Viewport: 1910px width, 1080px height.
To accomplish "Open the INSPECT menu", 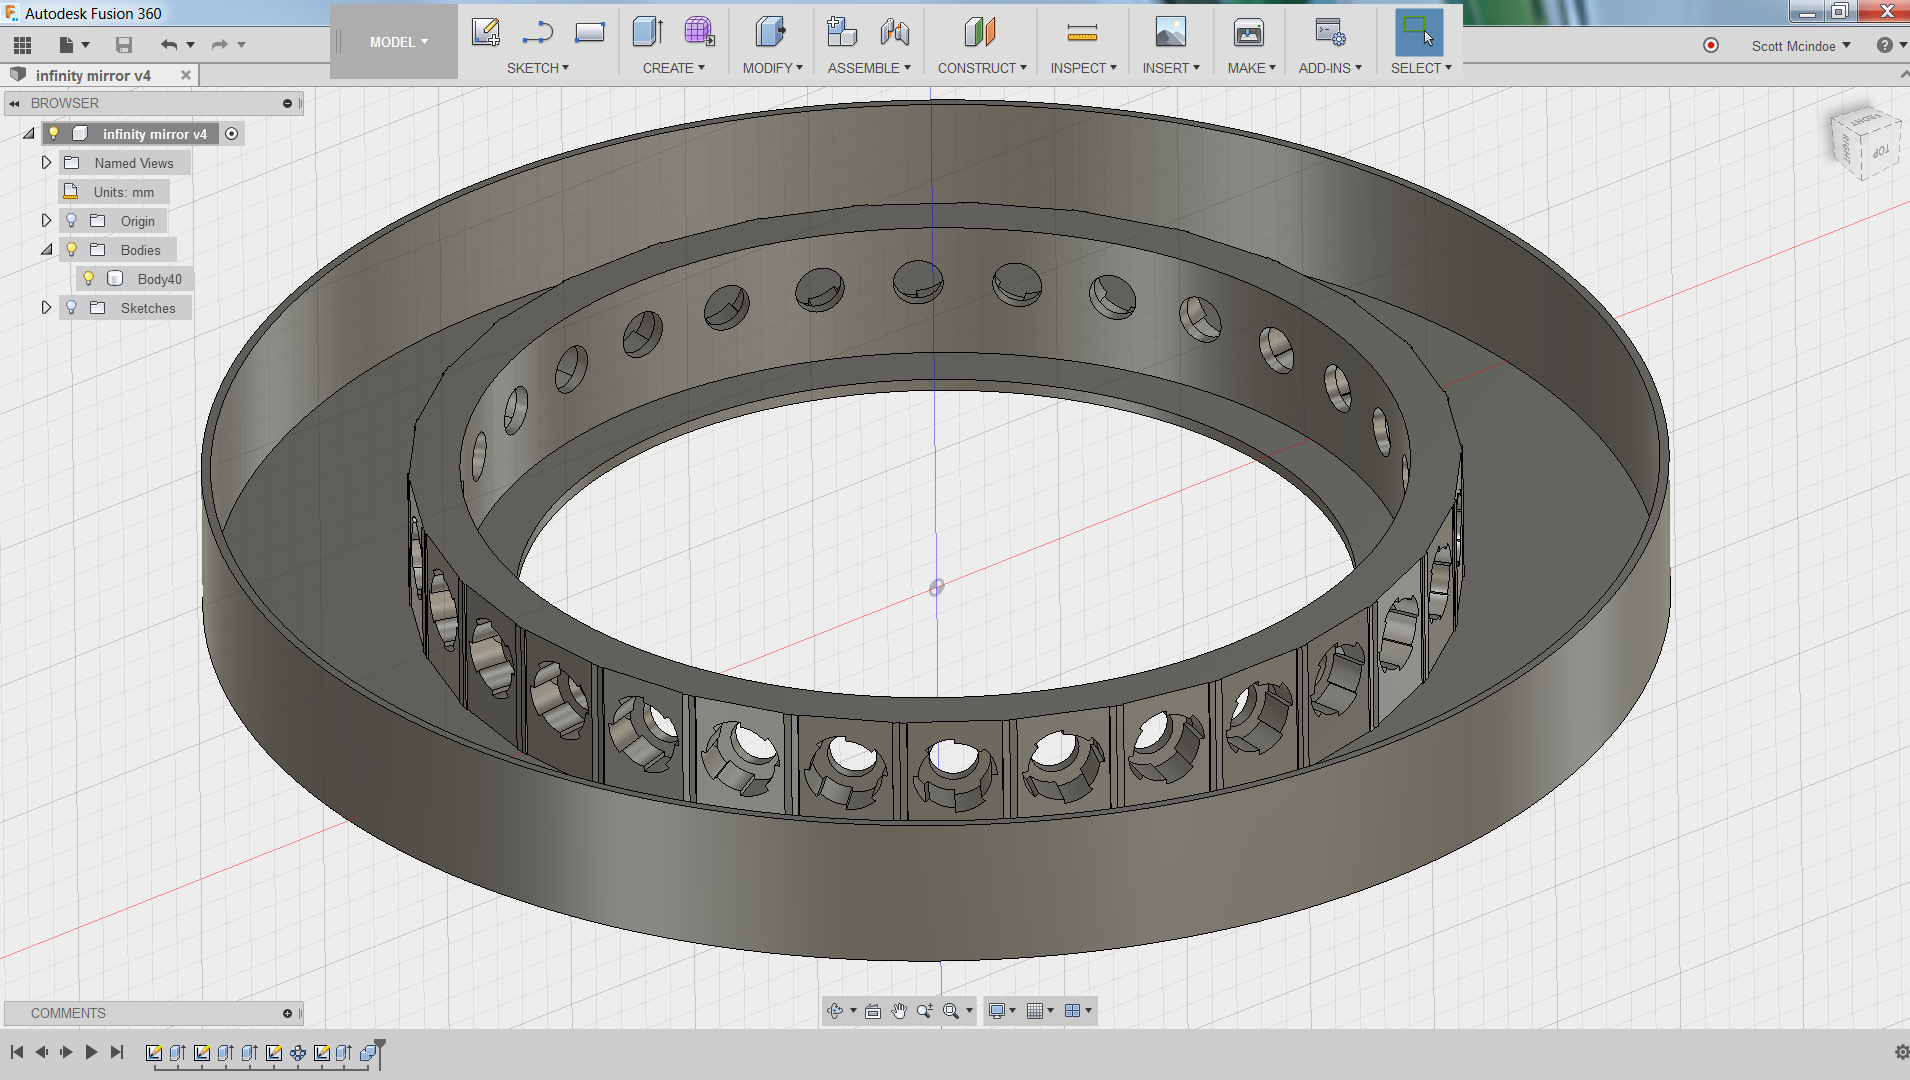I will tap(1083, 68).
